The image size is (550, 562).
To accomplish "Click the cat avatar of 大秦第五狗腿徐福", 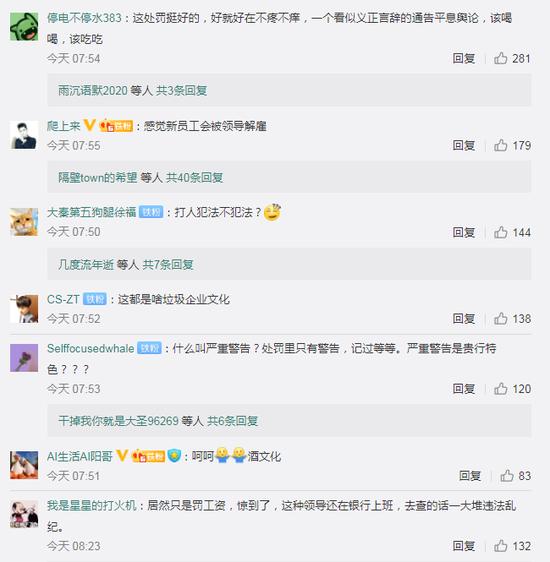I will click(24, 222).
